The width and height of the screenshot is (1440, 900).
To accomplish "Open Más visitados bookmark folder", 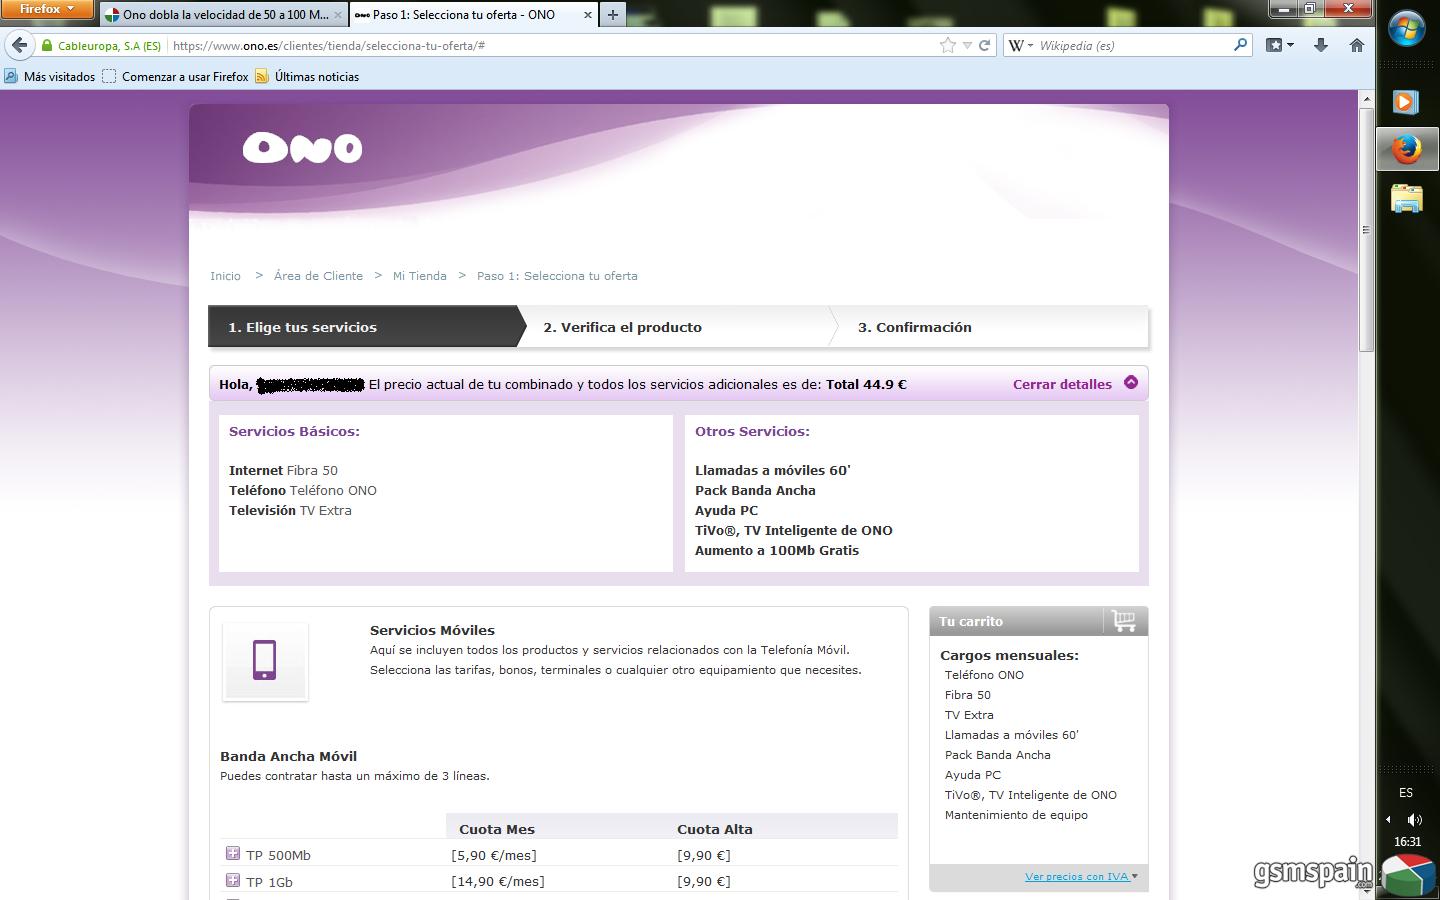I will (x=50, y=77).
